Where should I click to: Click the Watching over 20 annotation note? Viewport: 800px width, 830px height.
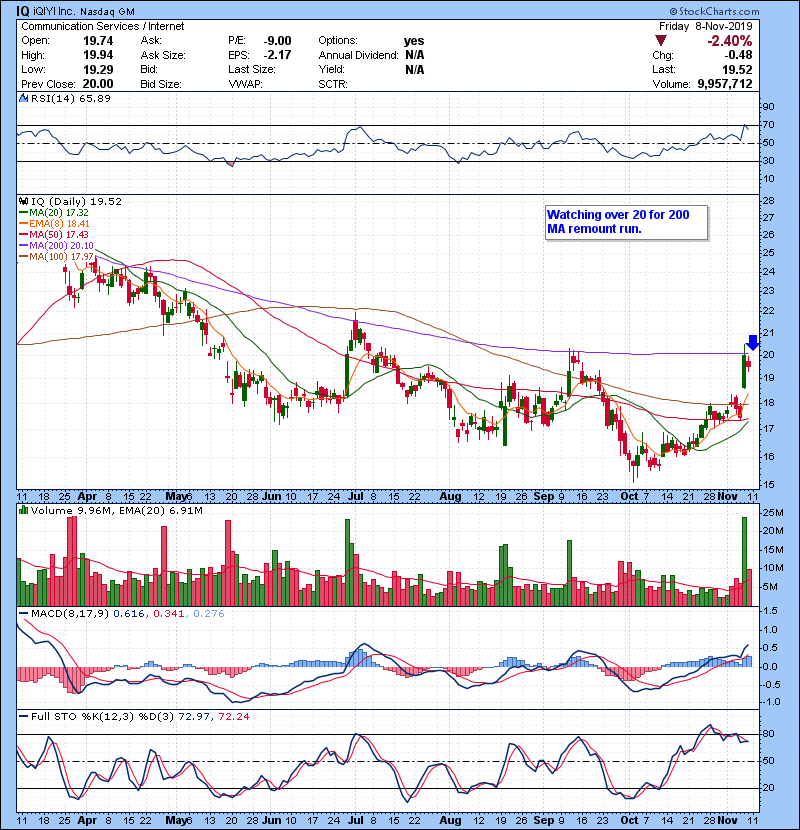coord(626,222)
